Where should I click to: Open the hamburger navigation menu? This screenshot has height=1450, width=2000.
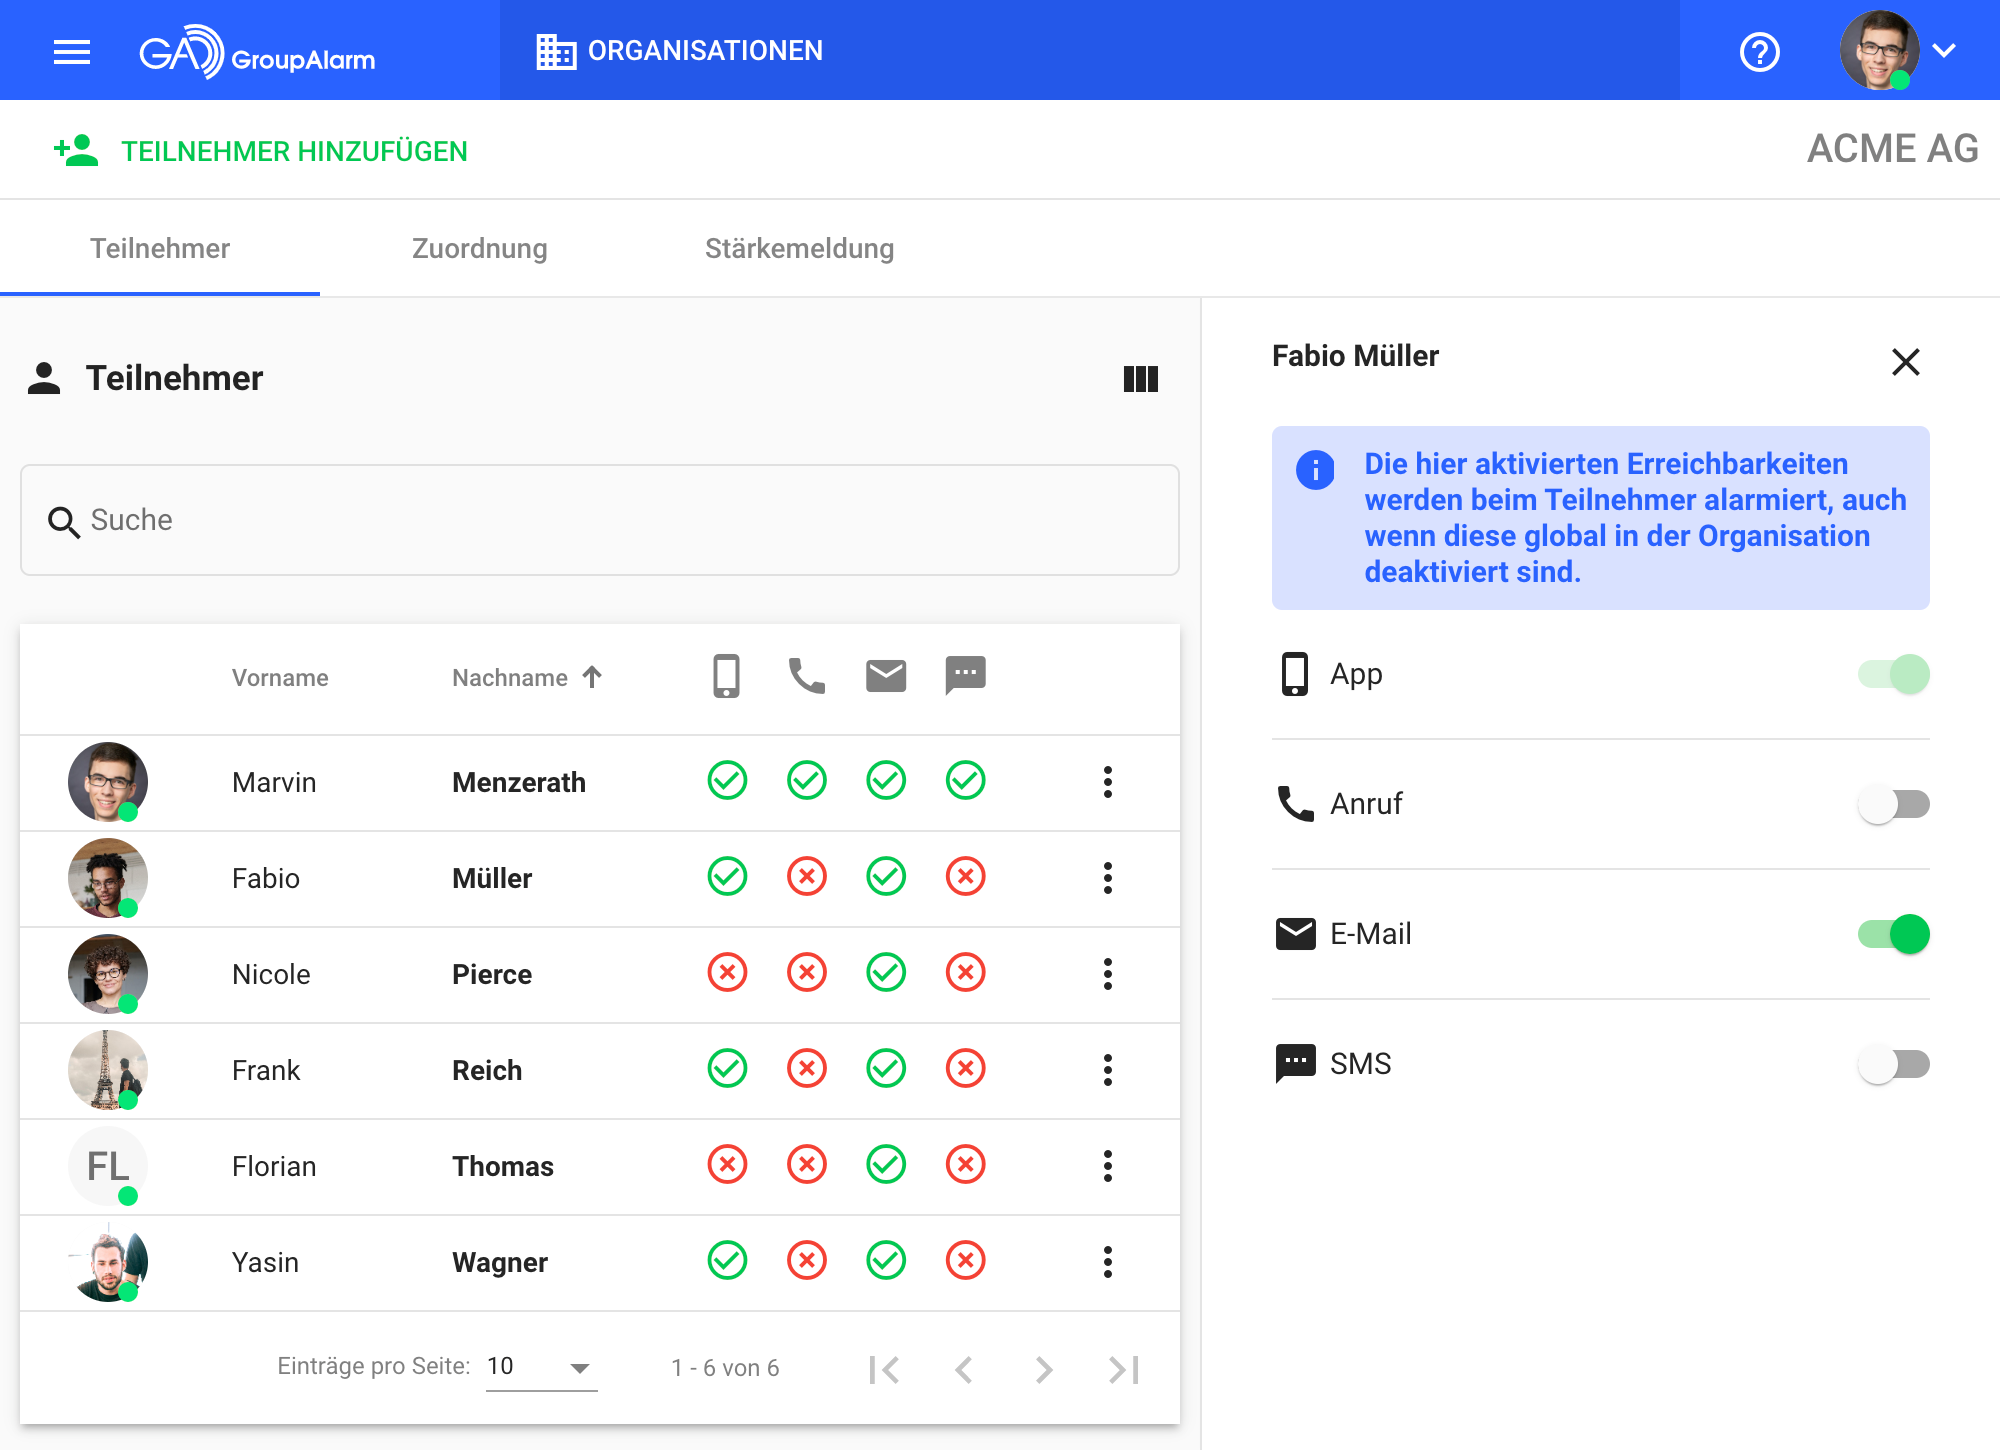coord(72,52)
